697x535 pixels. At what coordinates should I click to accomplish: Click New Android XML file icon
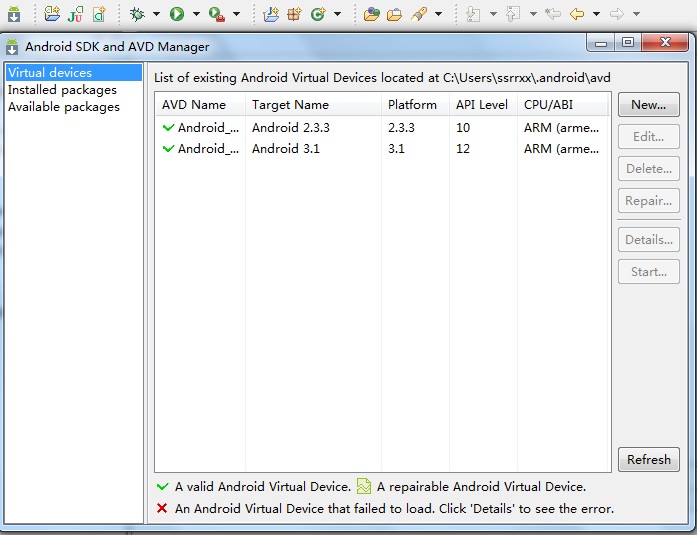99,14
